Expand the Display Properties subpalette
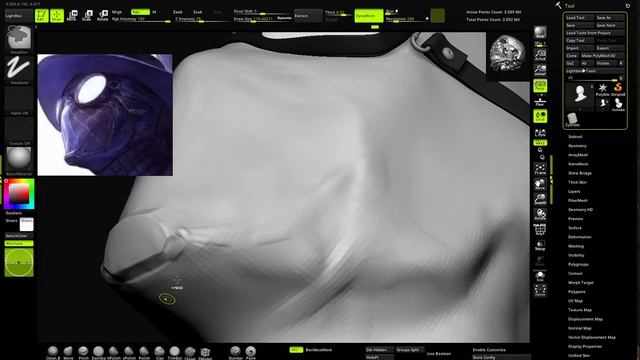640x360 pixels. [x=585, y=347]
